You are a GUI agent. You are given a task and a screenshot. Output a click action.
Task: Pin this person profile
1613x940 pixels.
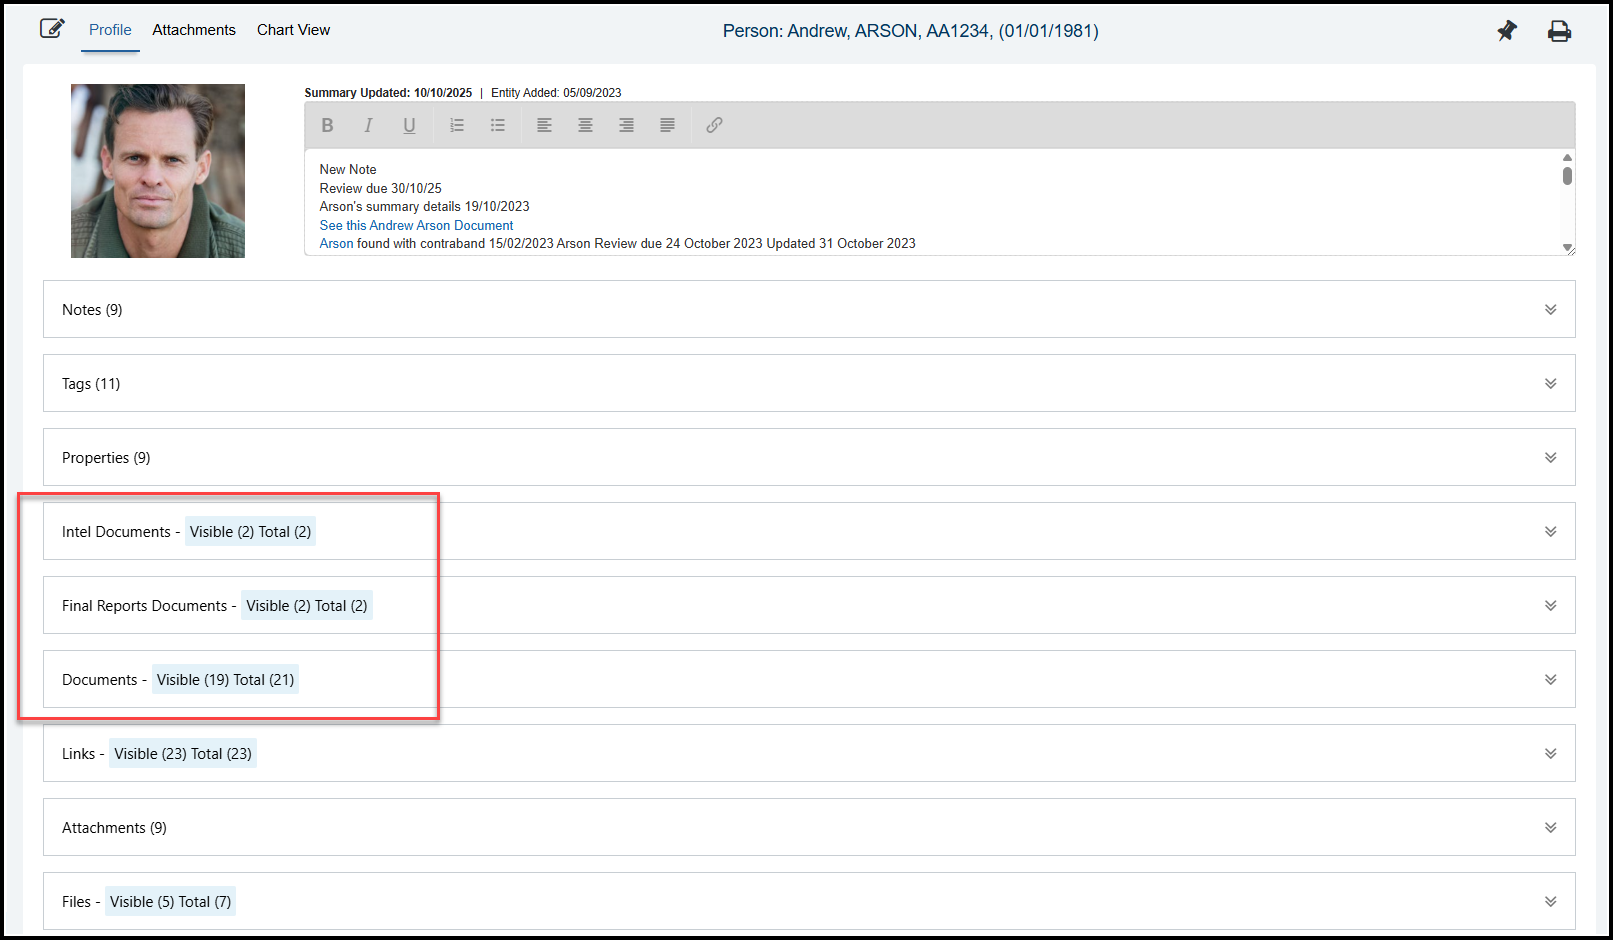click(x=1506, y=31)
